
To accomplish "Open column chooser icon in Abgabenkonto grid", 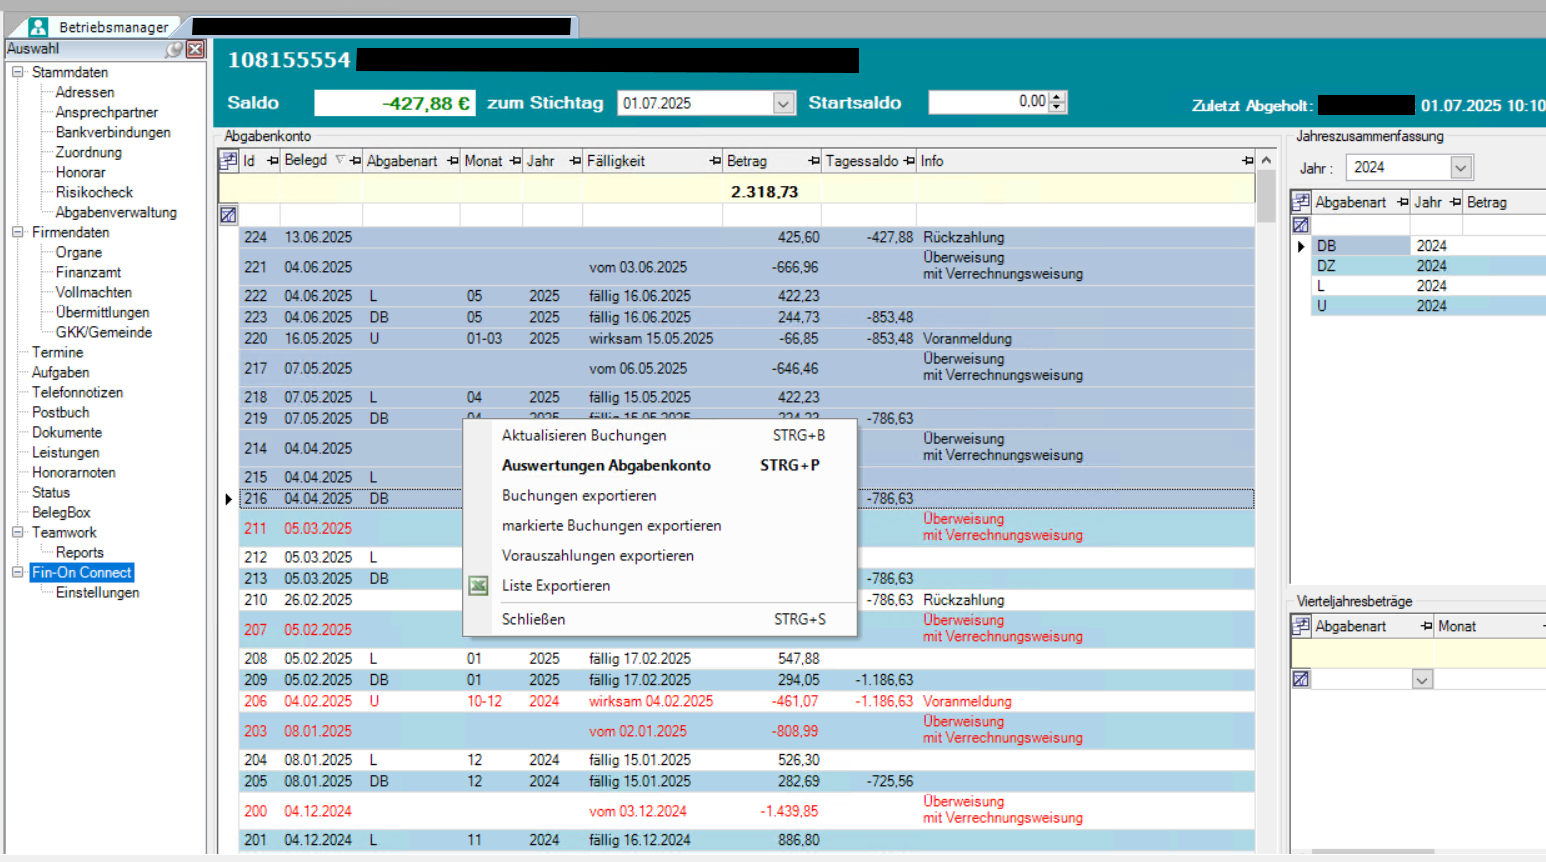I will pos(228,161).
